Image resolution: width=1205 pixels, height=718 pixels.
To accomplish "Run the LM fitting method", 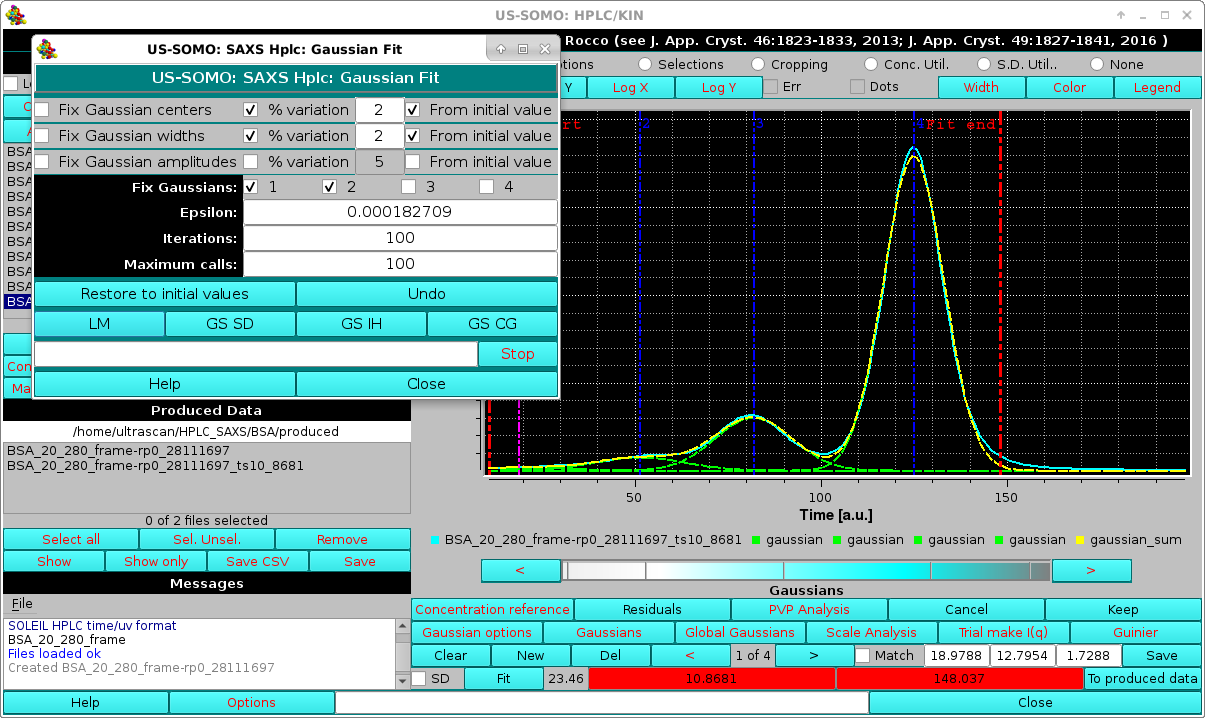I will [x=99, y=323].
